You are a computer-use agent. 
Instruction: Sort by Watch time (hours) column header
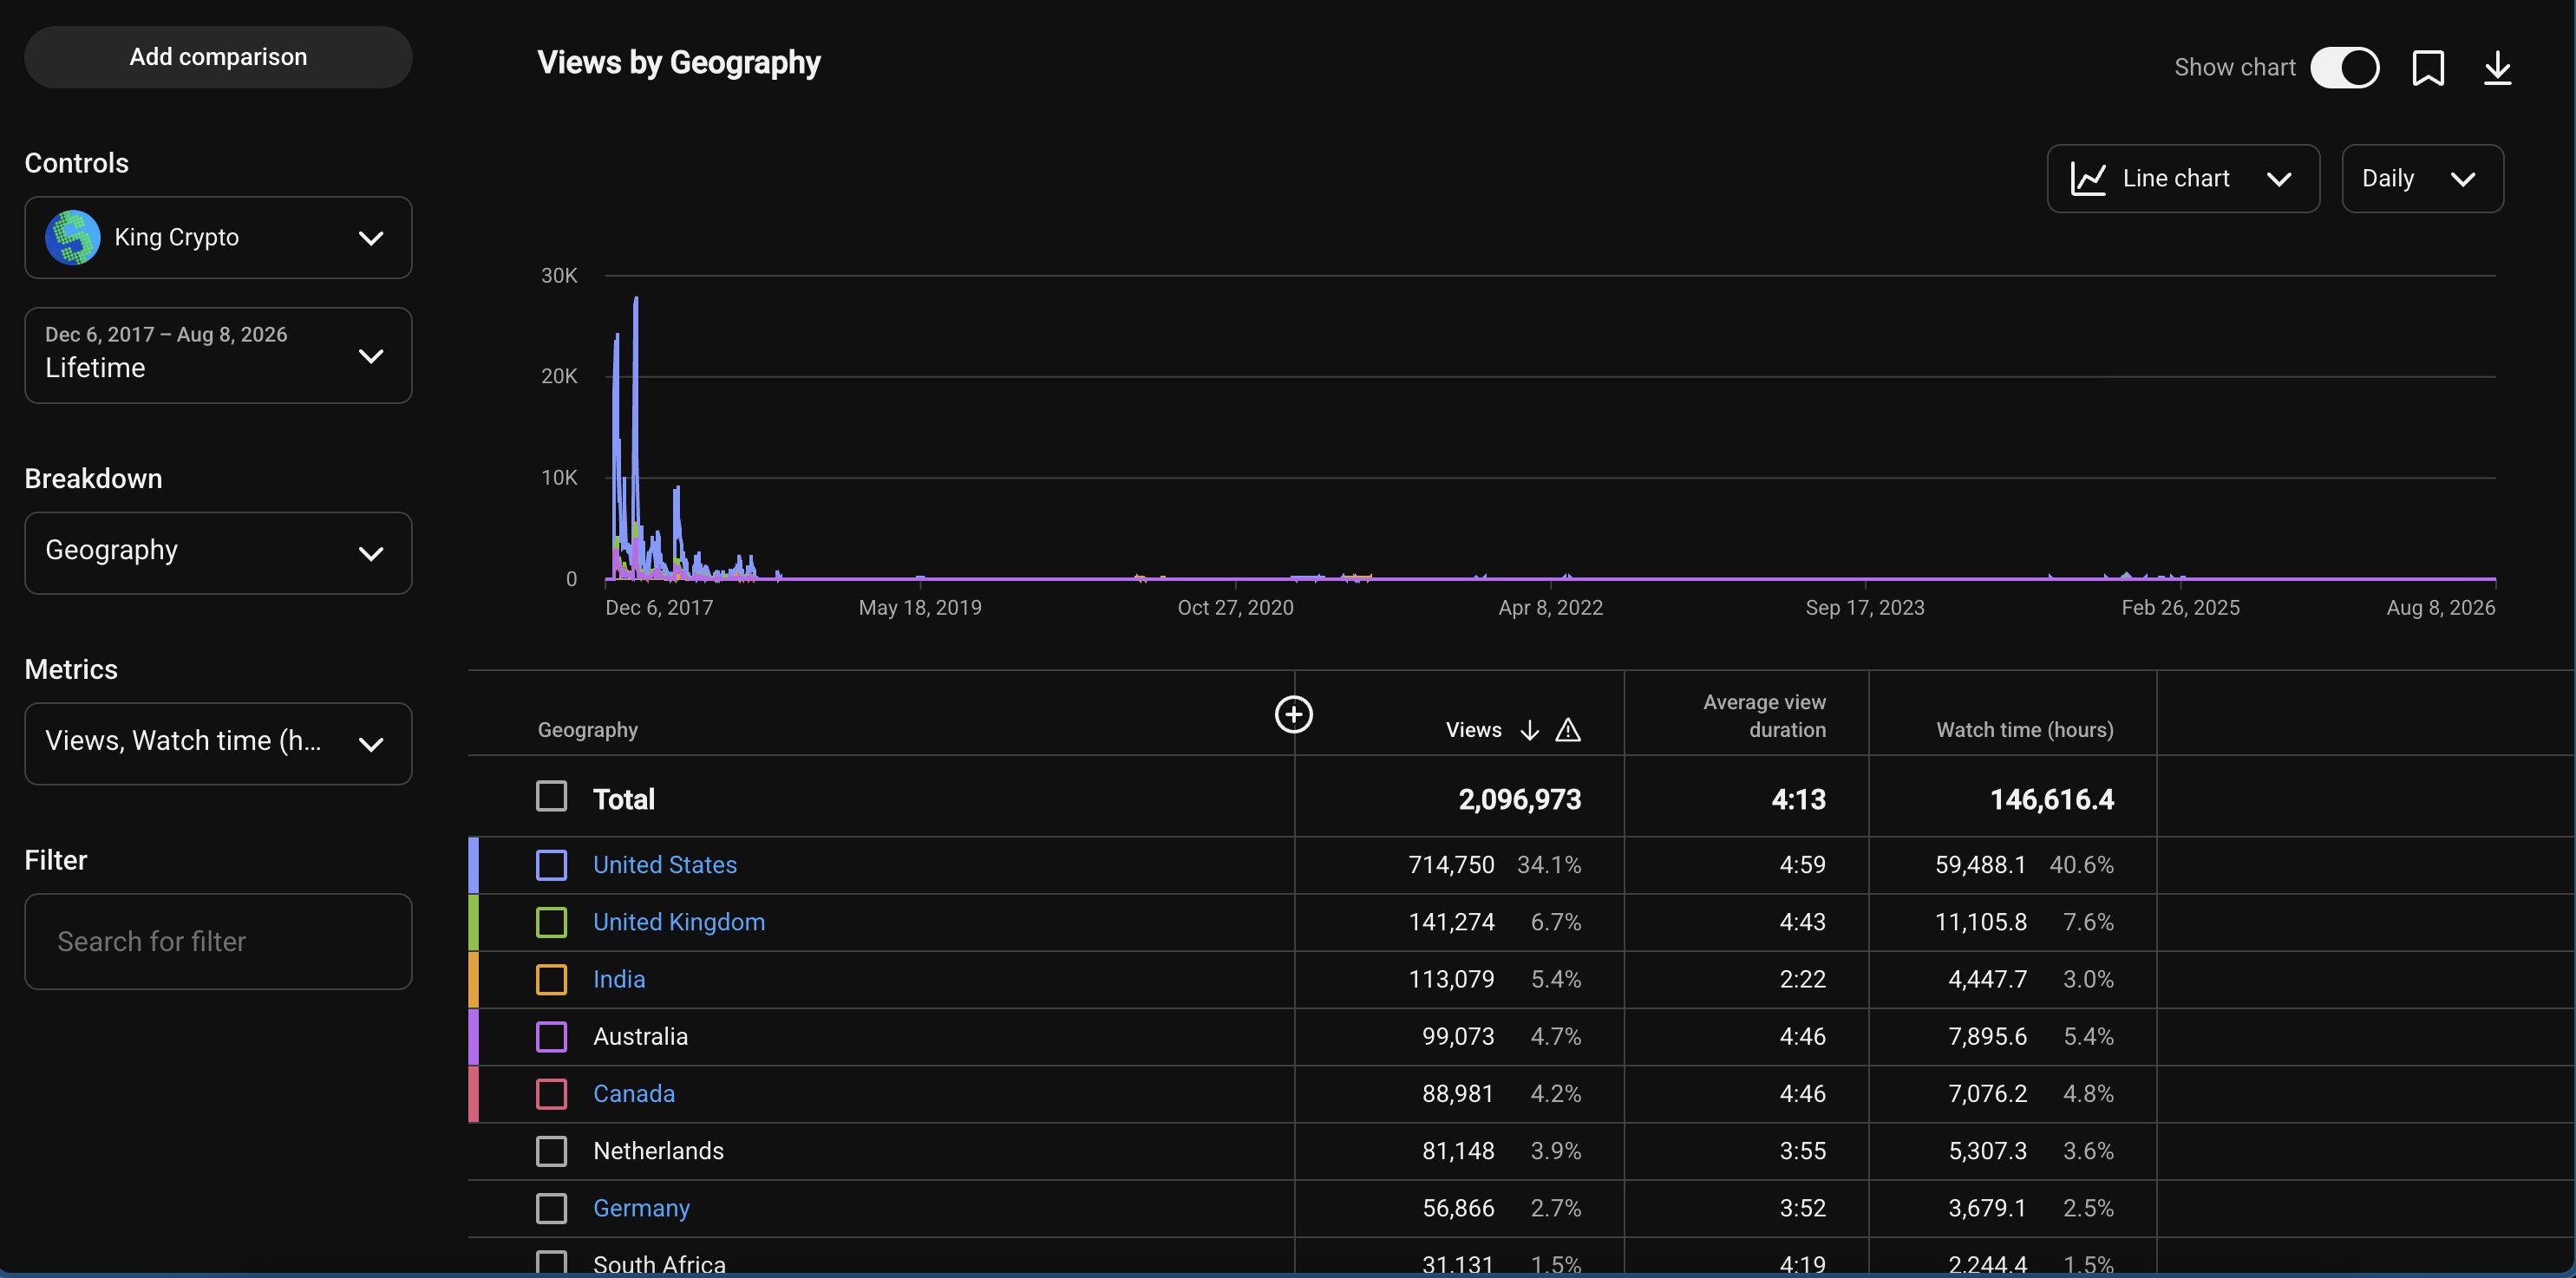pos(2024,730)
